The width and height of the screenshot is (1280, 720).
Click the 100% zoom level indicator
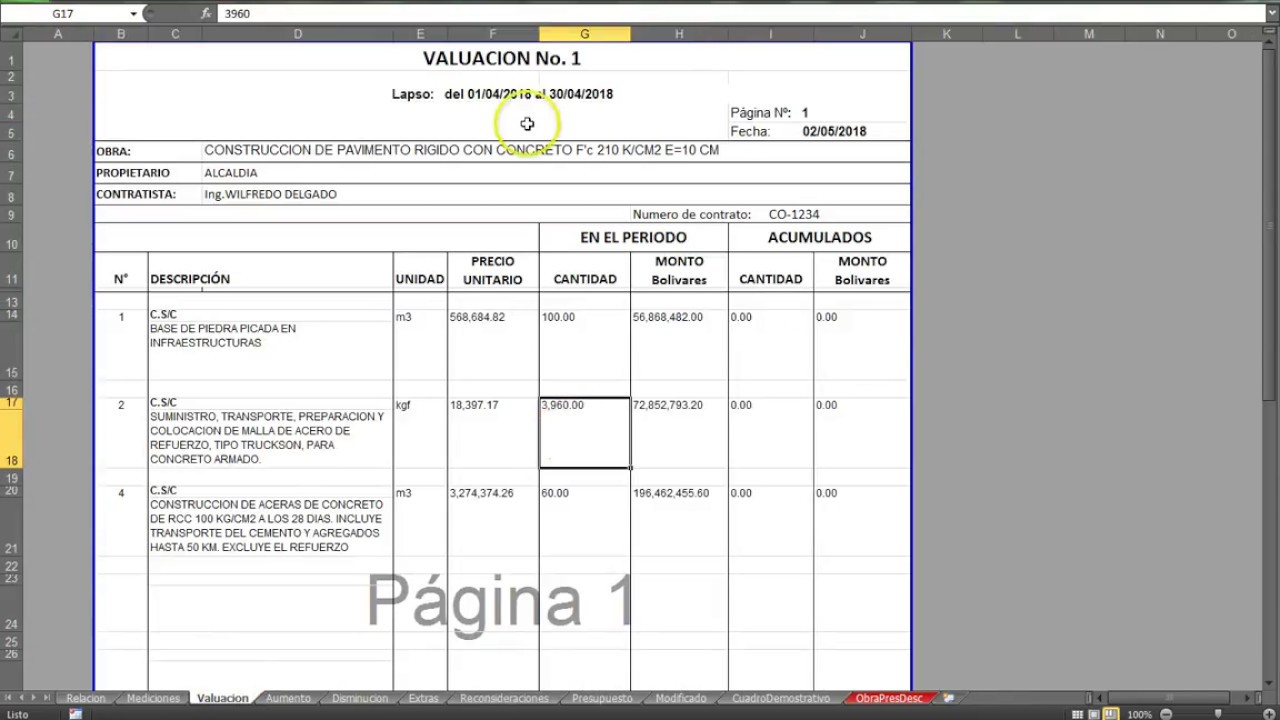tap(1139, 714)
